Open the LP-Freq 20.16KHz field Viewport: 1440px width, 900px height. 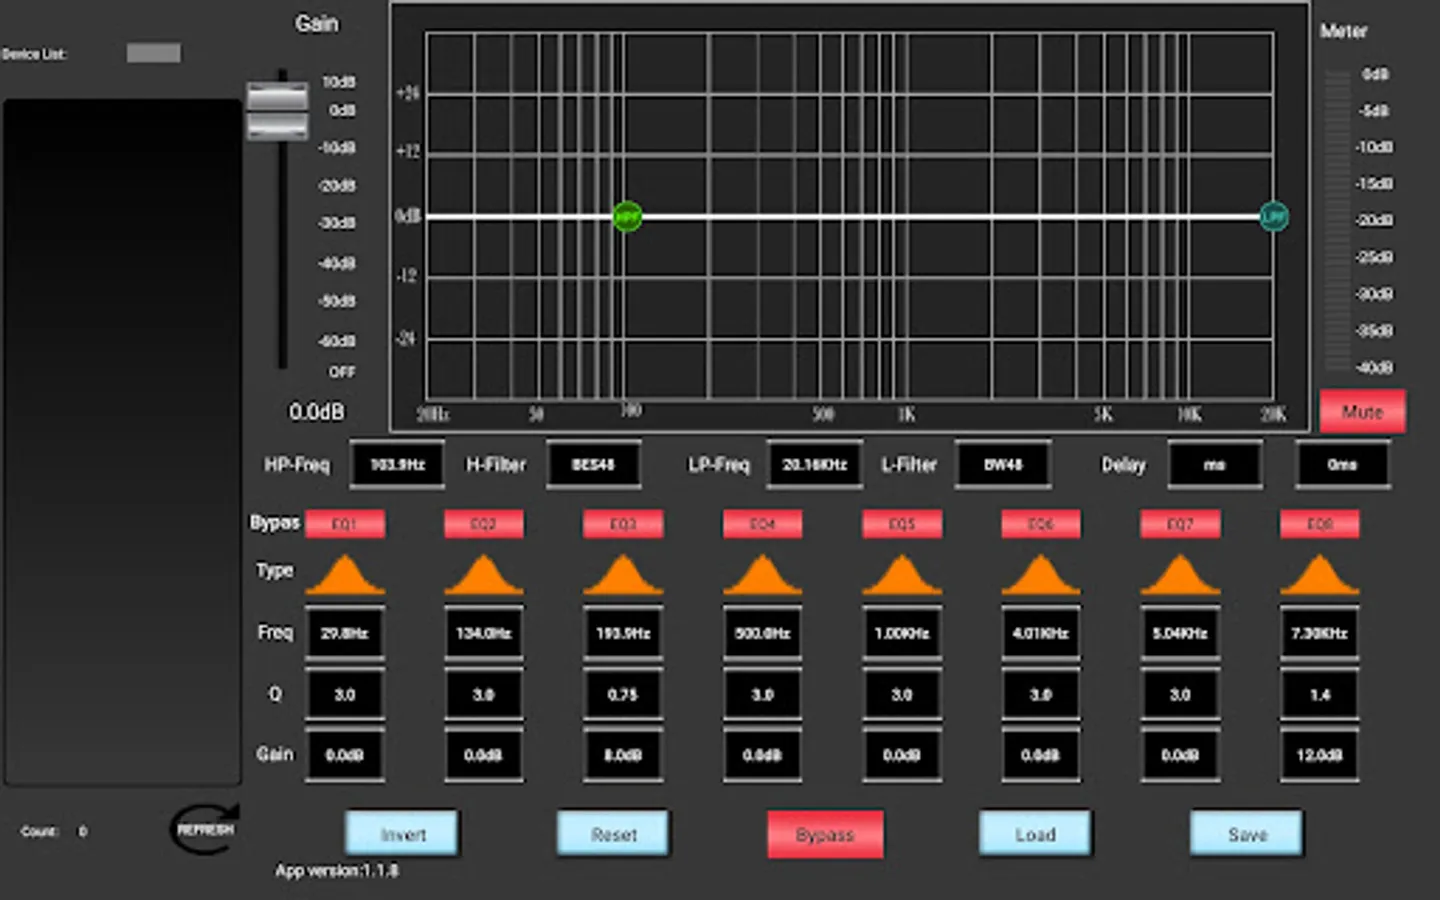(x=814, y=465)
